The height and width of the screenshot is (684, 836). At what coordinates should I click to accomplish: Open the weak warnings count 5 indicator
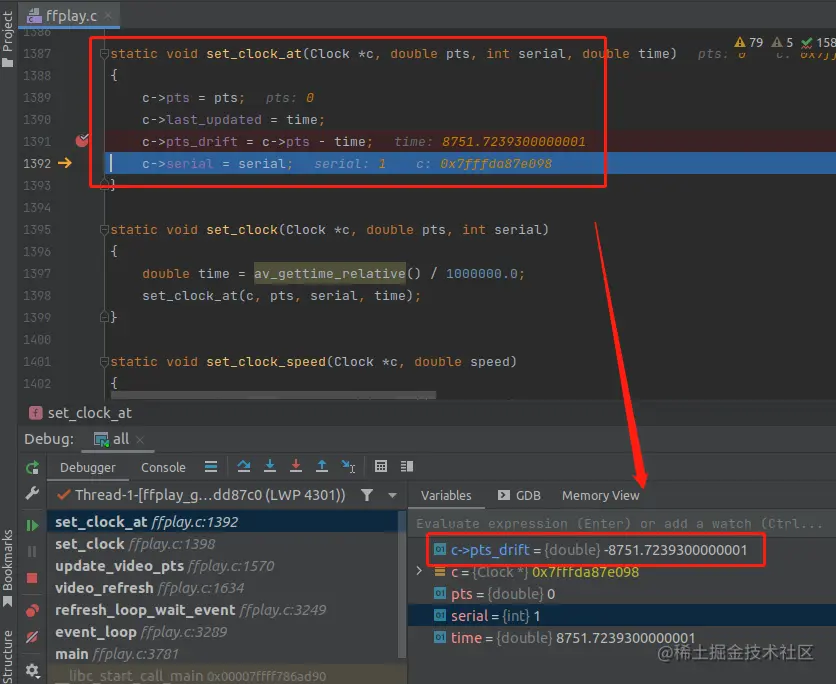pyautogui.click(x=782, y=42)
